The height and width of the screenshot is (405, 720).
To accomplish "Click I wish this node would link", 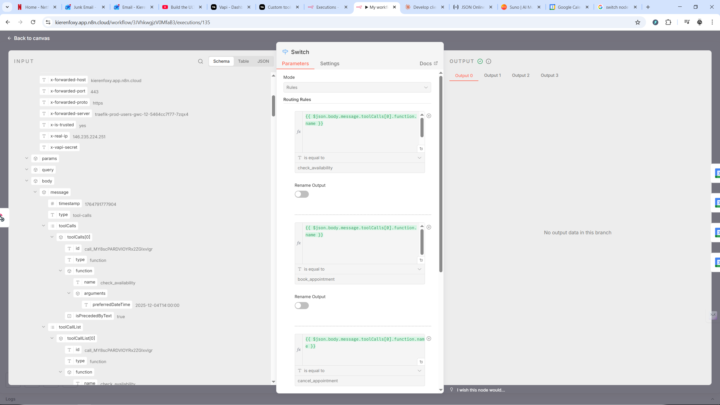I will pyautogui.click(x=480, y=390).
